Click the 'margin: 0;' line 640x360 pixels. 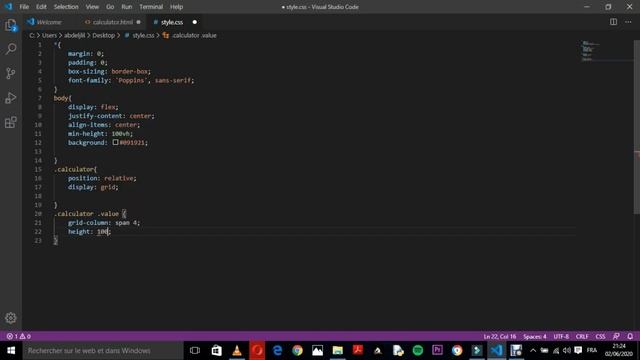(x=86, y=53)
